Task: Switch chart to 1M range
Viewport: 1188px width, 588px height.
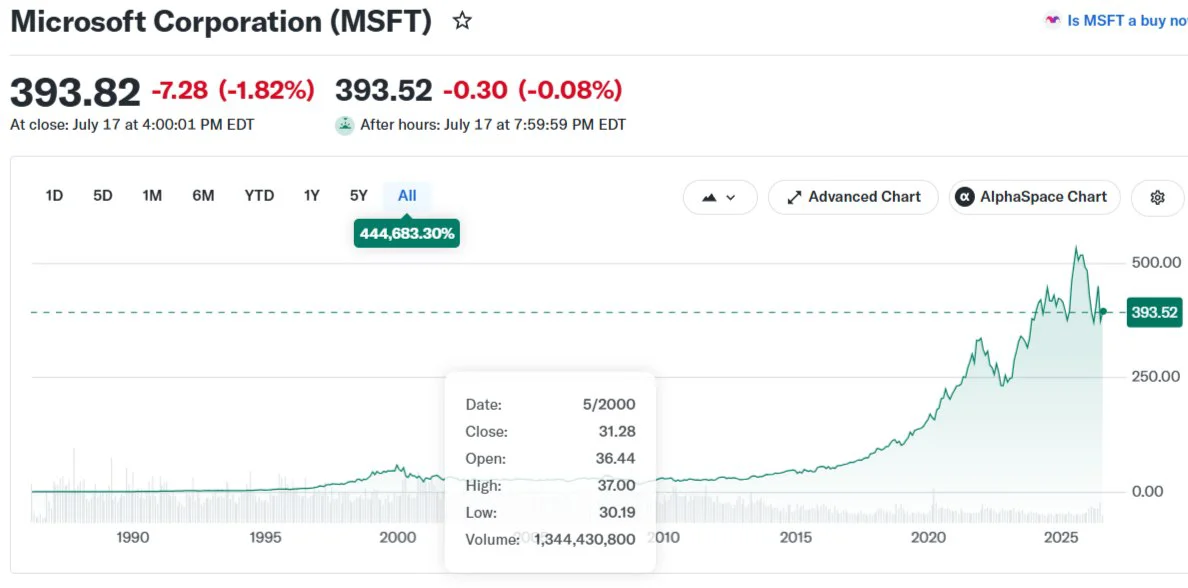Action: coord(152,196)
